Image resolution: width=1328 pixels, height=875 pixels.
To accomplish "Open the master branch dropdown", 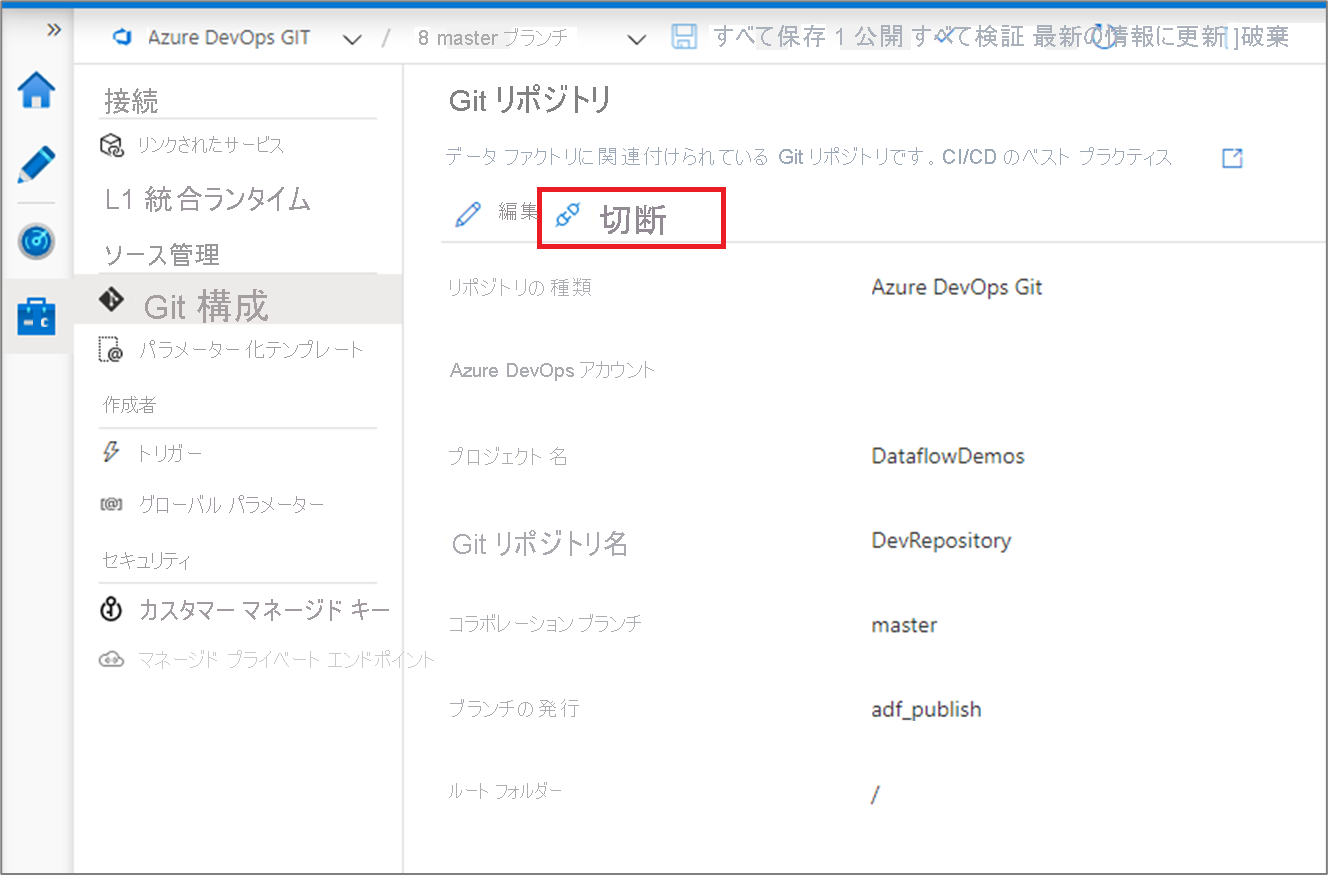I will pos(636,40).
